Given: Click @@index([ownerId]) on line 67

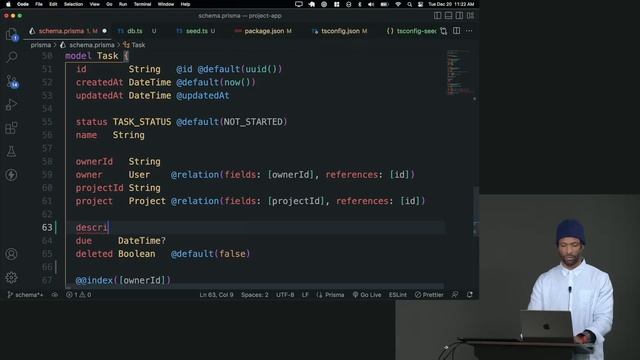Looking at the screenshot, I should click(x=123, y=280).
